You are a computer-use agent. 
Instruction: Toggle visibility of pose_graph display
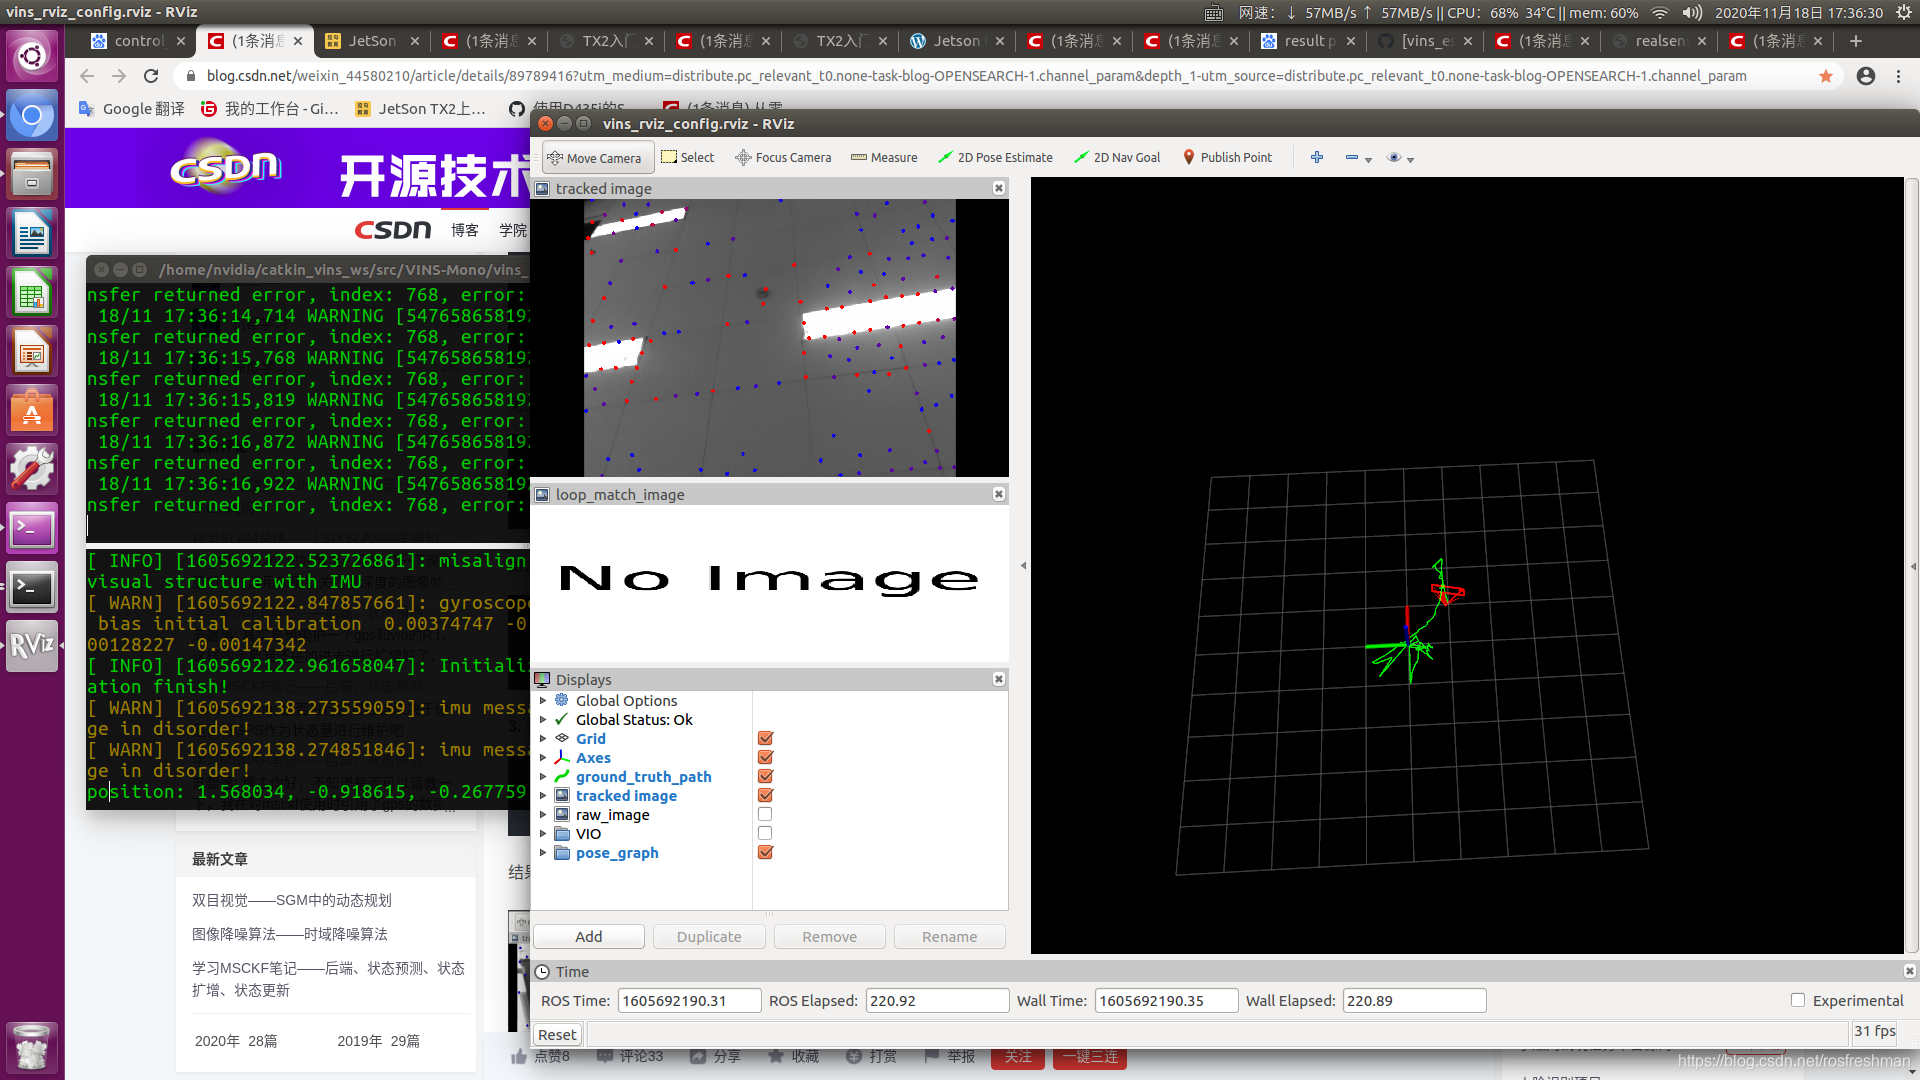[x=765, y=852]
